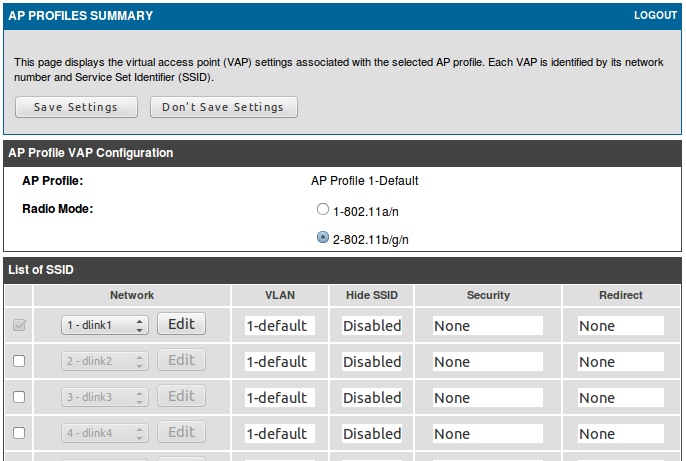
Task: Open the 1 - dlink1 network dropdown
Action: click(x=105, y=325)
